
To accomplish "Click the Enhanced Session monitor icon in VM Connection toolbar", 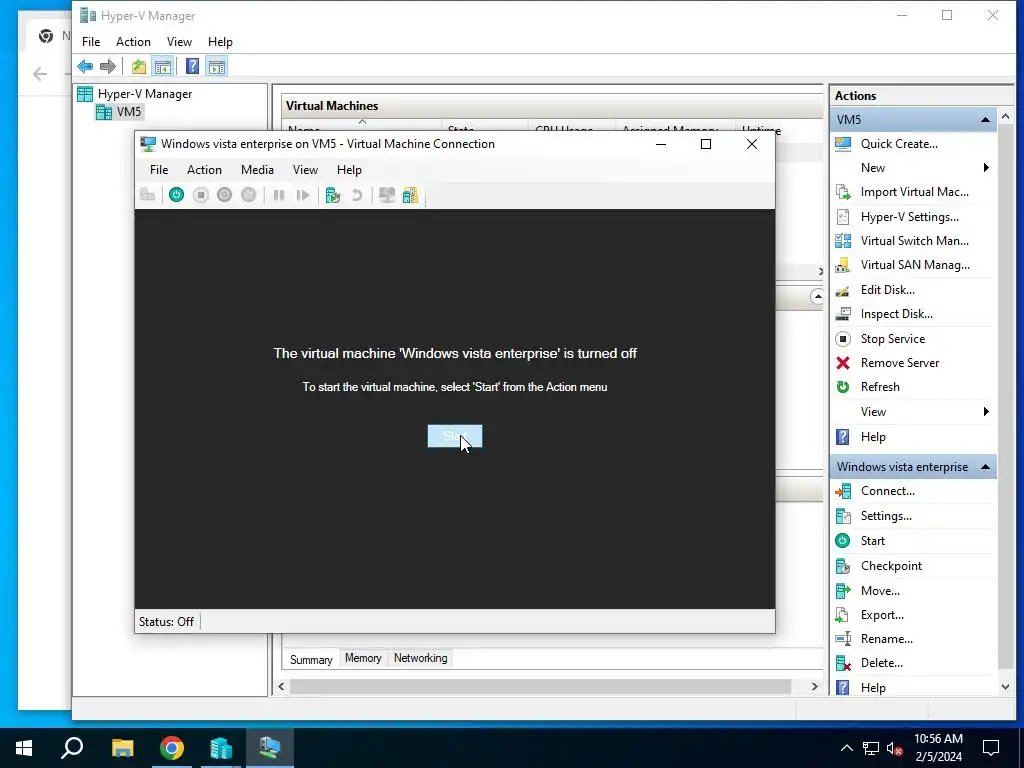I will (x=387, y=195).
